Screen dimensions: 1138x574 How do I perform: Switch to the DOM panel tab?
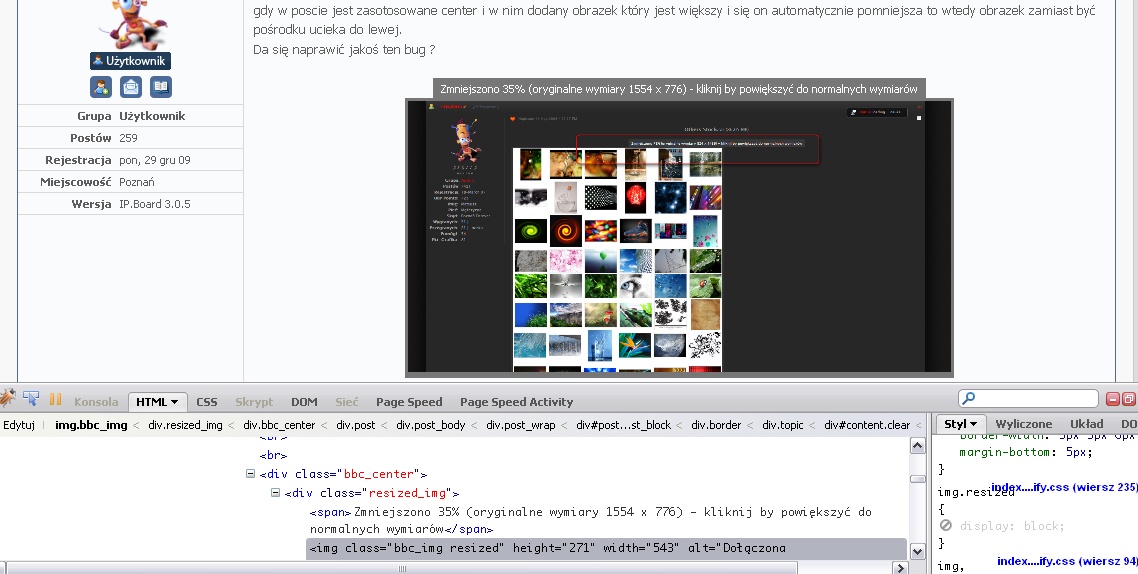click(x=304, y=402)
